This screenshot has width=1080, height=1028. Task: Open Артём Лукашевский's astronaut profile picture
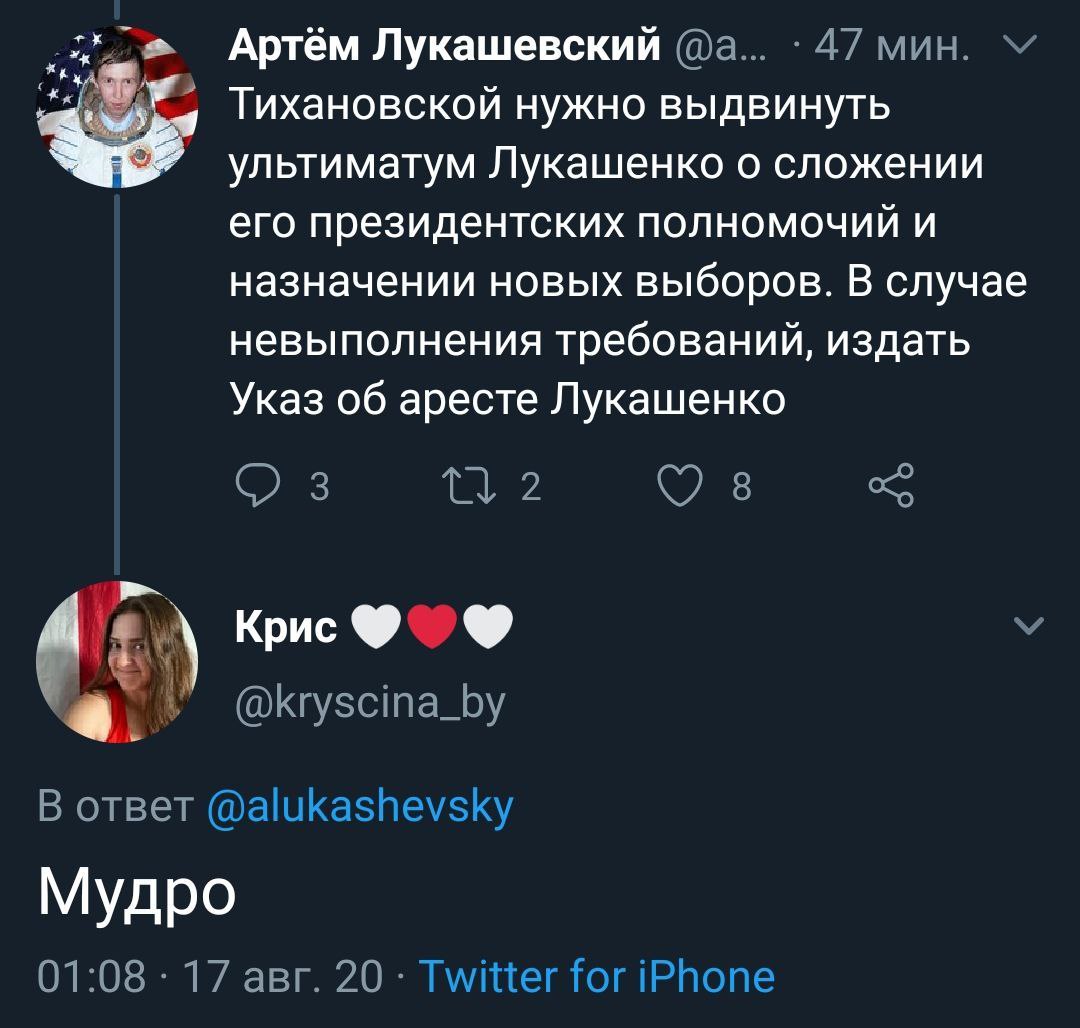(x=117, y=107)
